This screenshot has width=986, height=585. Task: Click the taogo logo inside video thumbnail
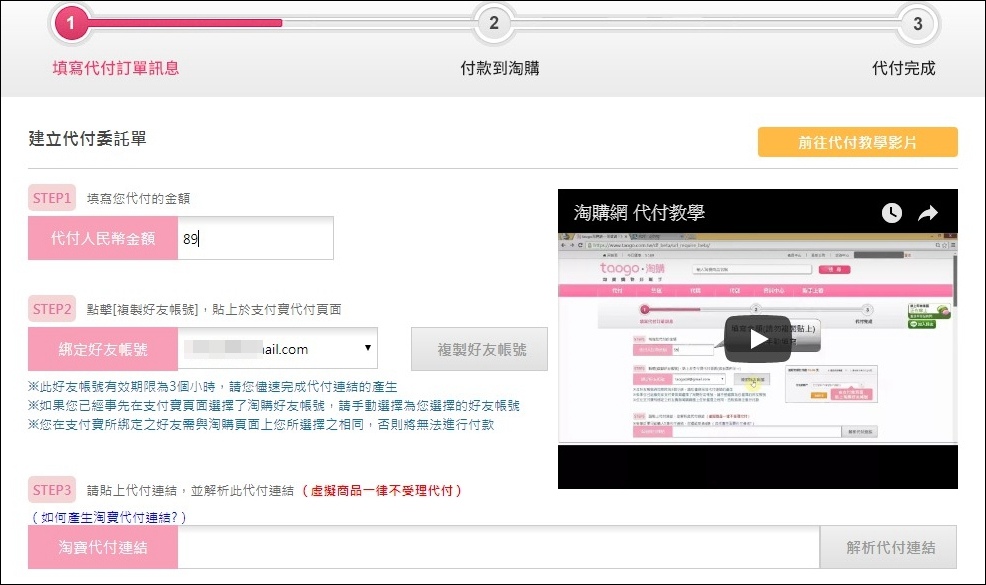coord(631,269)
